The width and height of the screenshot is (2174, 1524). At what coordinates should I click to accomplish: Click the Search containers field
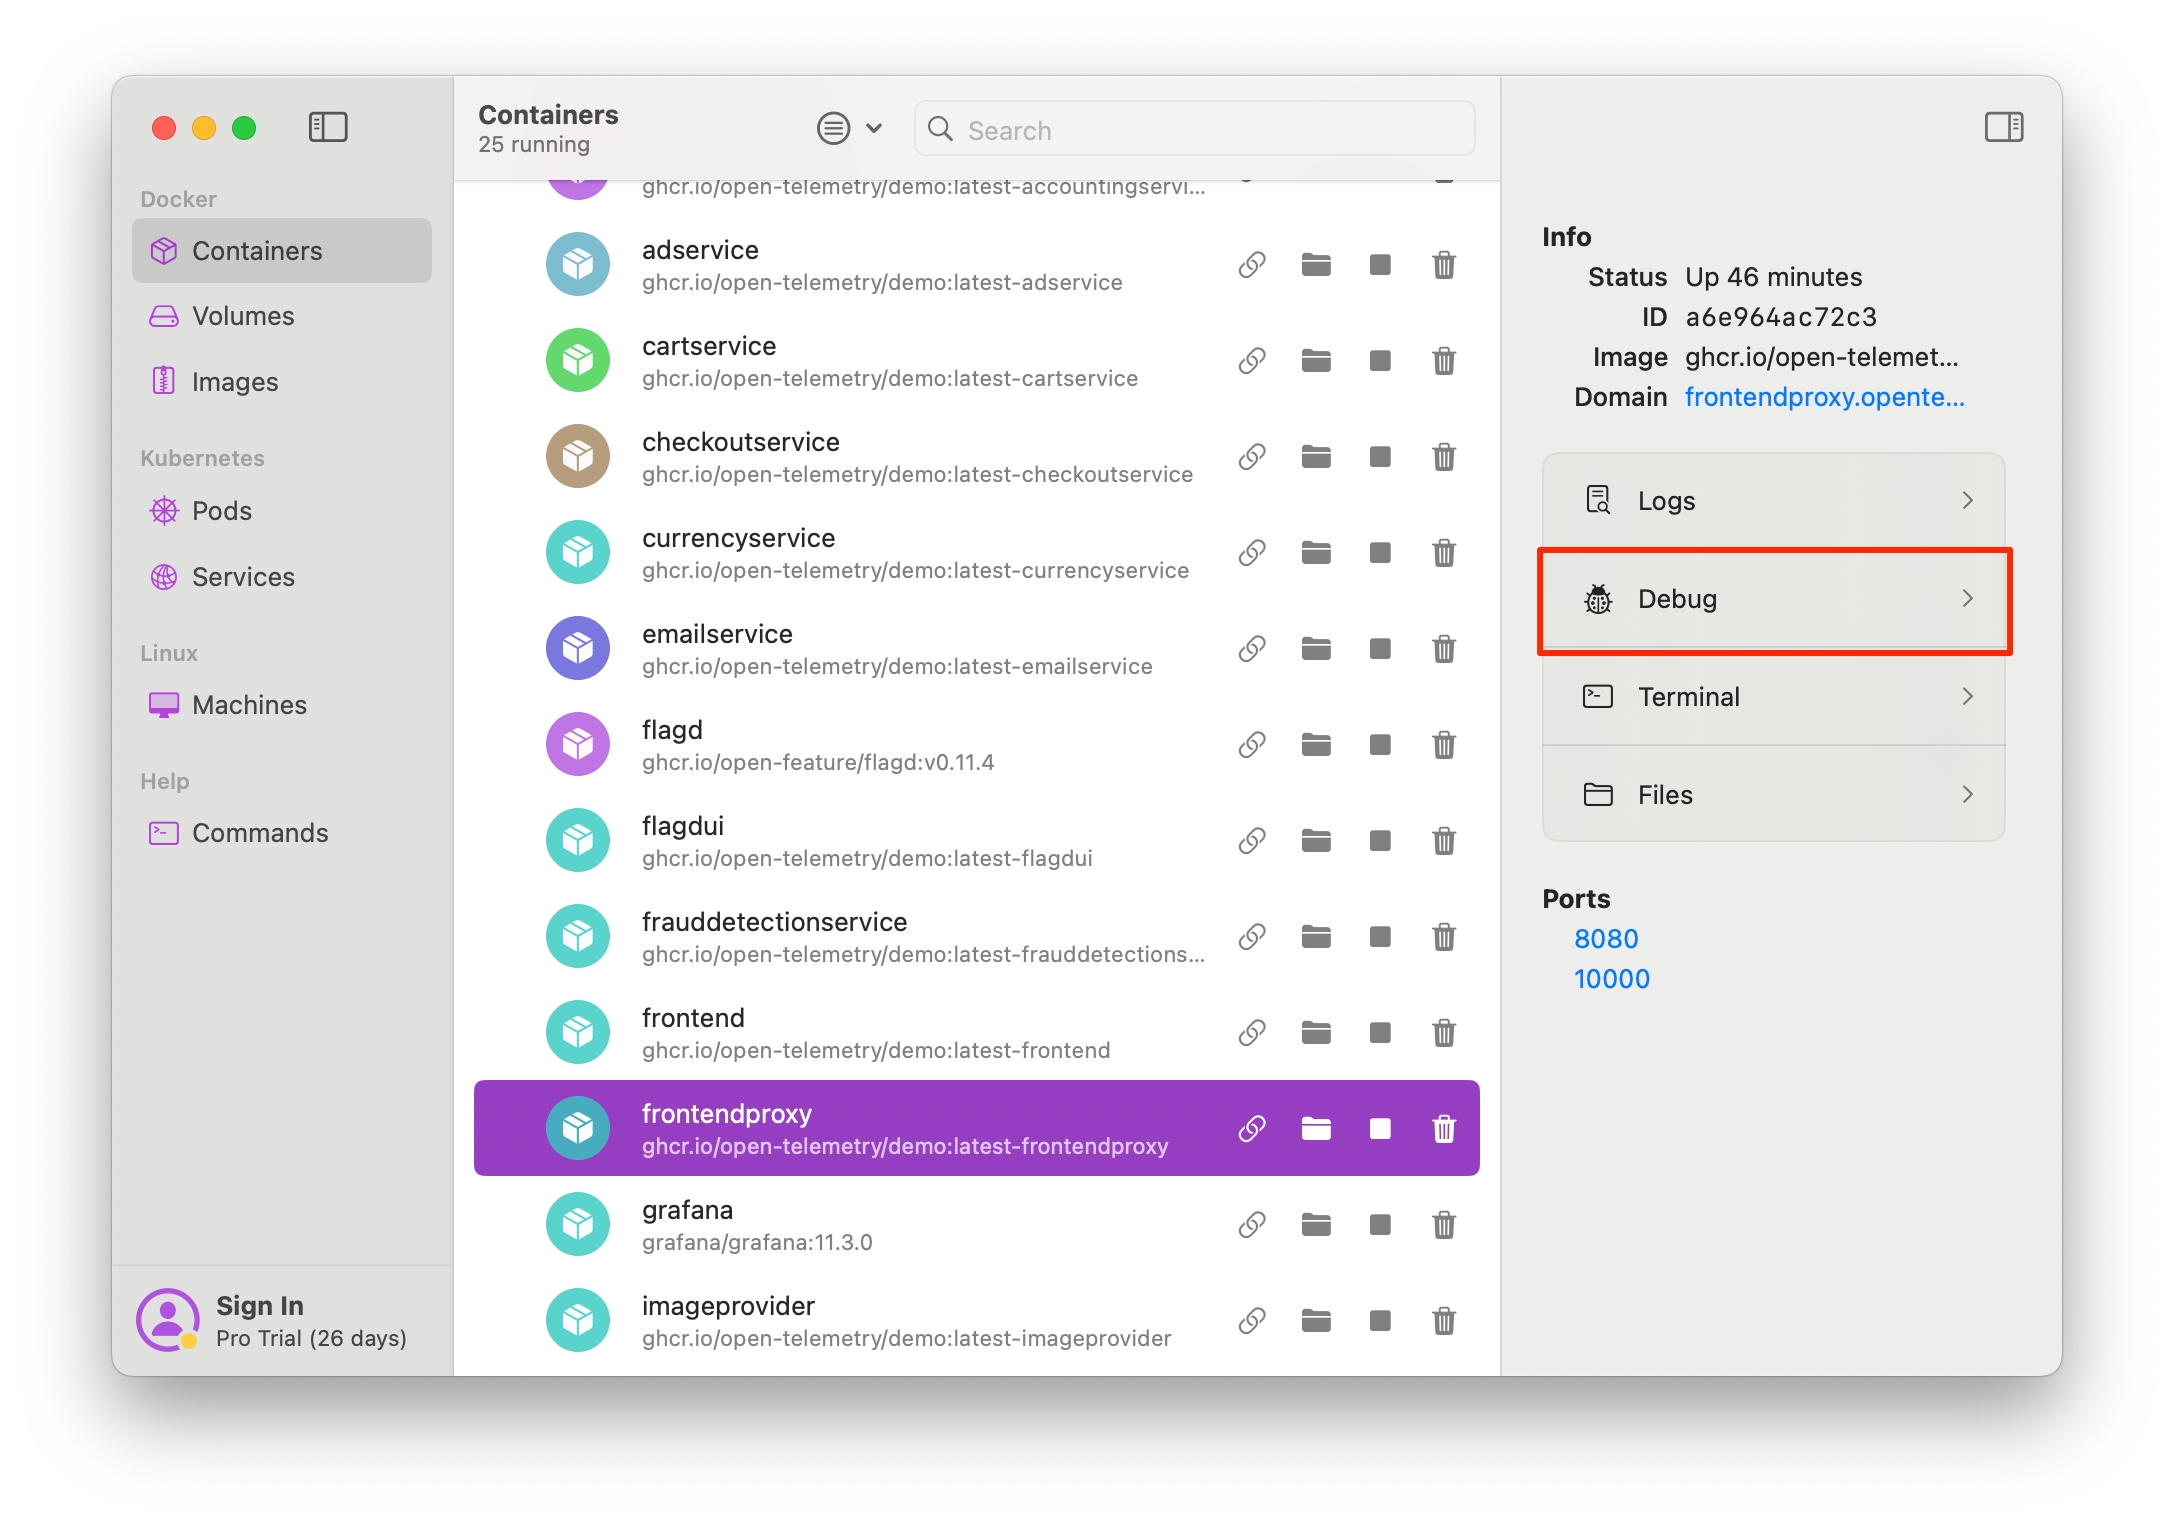(1195, 129)
